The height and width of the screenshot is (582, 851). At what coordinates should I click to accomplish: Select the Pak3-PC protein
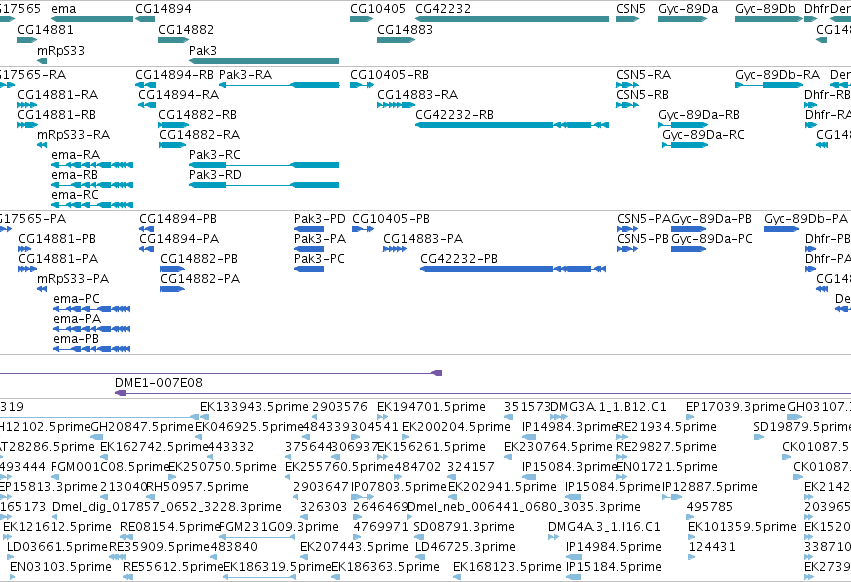(309, 269)
